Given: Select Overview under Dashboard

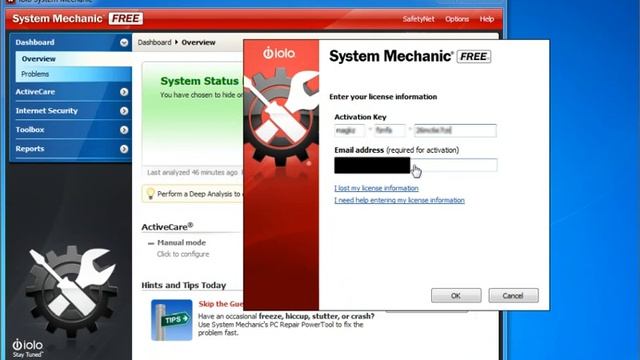Looking at the screenshot, I should pos(73,59).
